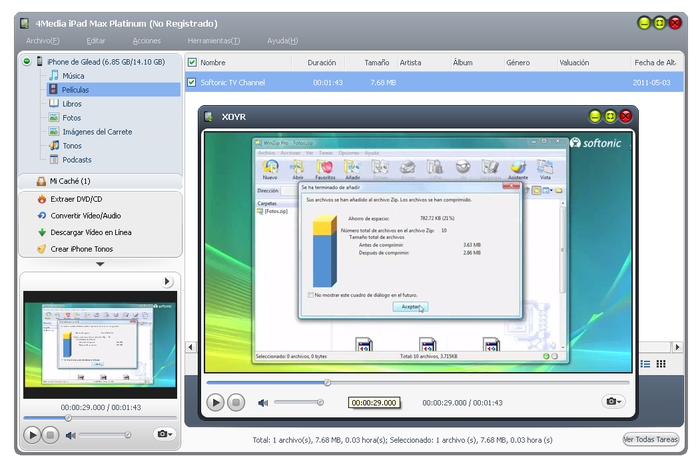Uncheck the Softonic TV Channel row checkbox
Image resolution: width=700 pixels, height=466 pixels.
pos(192,82)
